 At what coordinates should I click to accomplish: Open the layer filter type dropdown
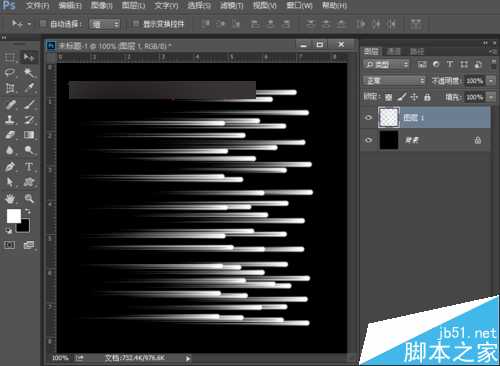coord(386,64)
